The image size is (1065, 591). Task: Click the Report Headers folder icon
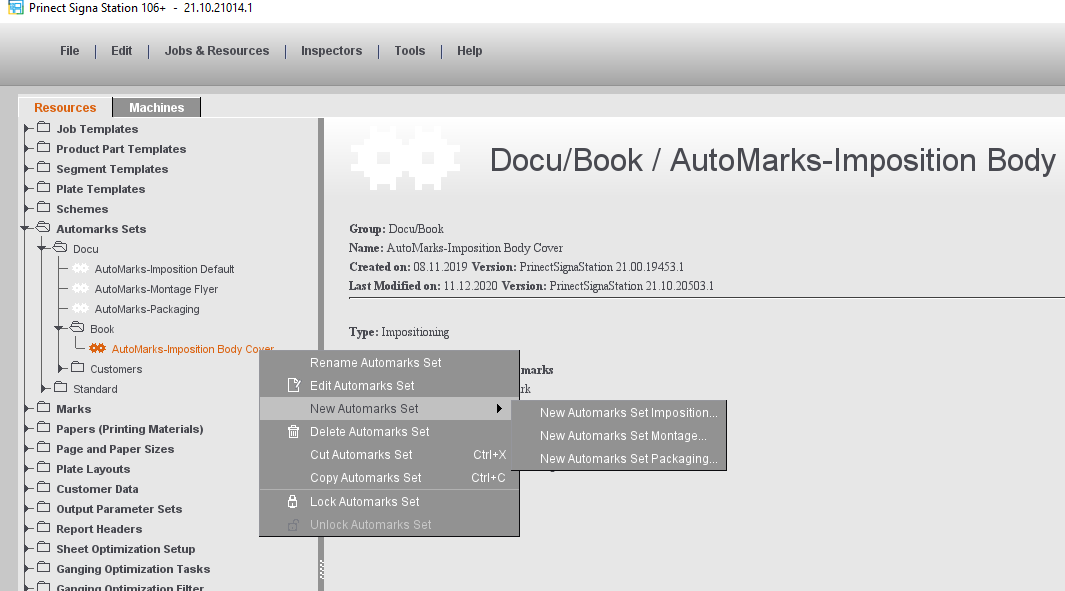point(44,528)
